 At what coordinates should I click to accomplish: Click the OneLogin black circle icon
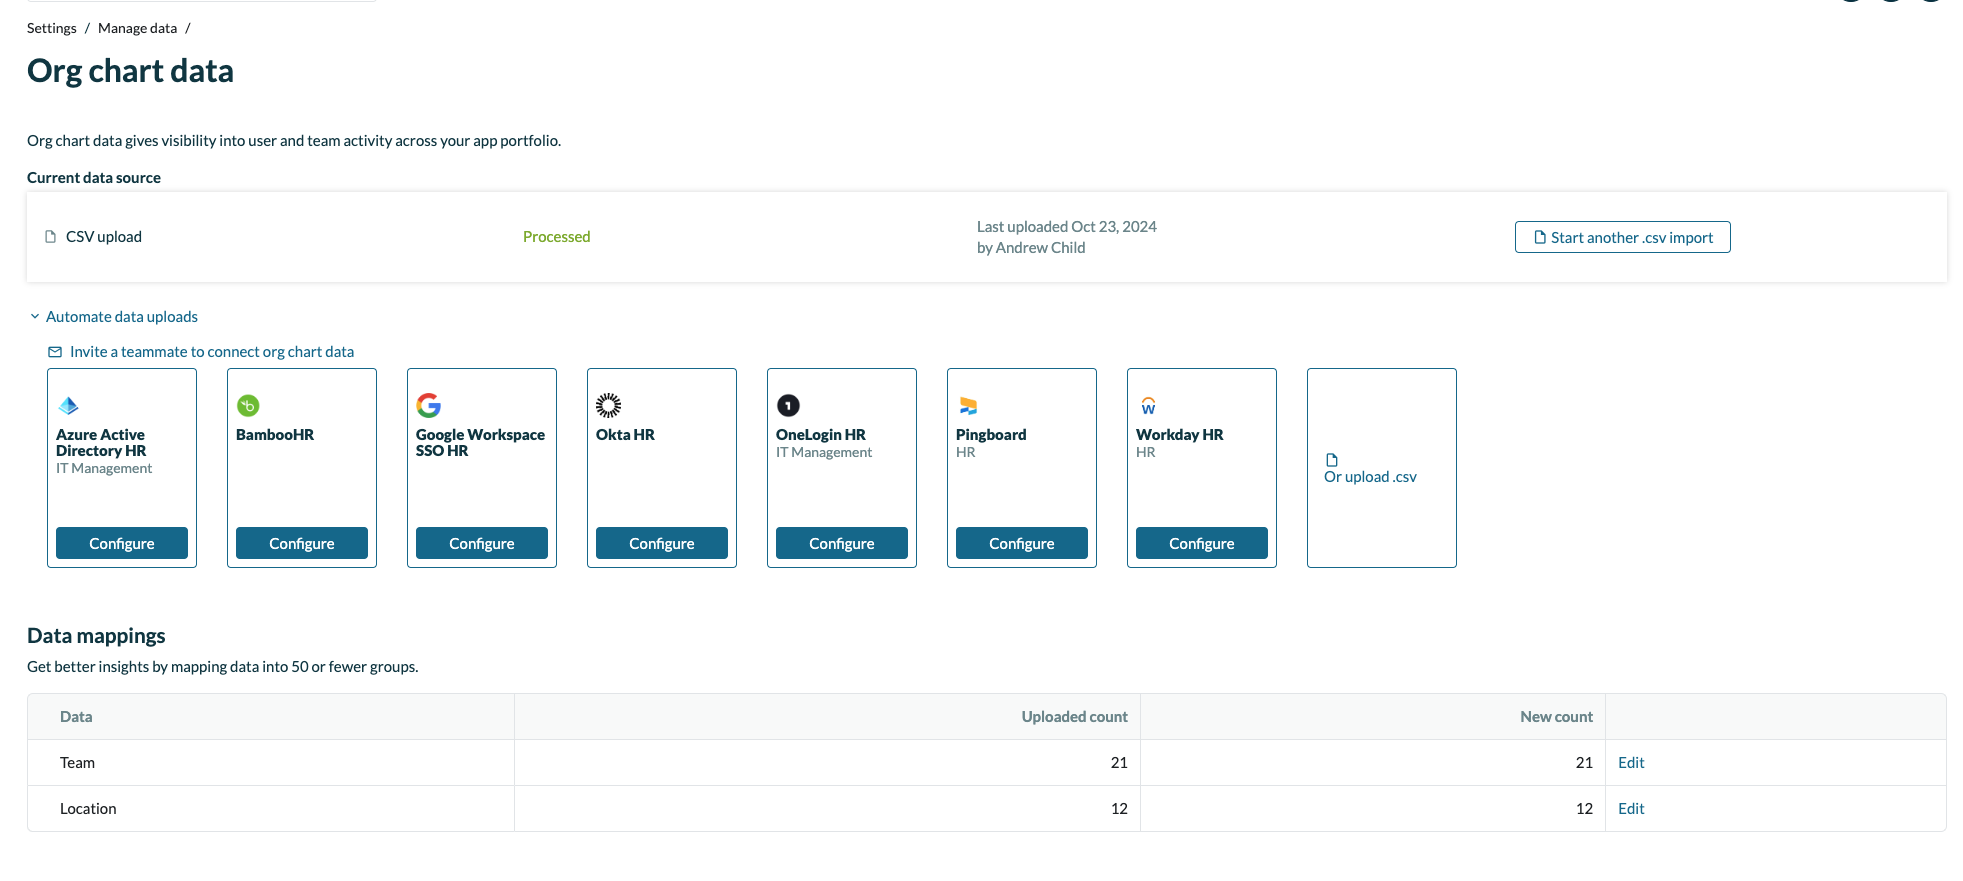pos(788,405)
